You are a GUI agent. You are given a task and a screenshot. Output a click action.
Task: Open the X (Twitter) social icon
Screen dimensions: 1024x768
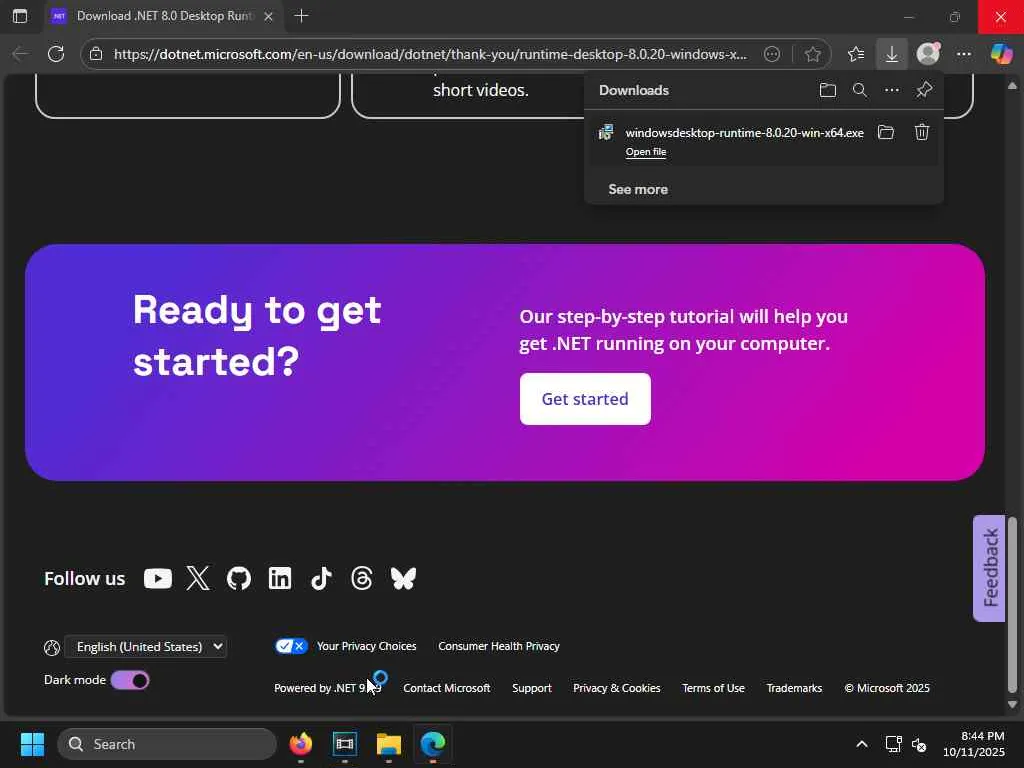[x=198, y=579]
